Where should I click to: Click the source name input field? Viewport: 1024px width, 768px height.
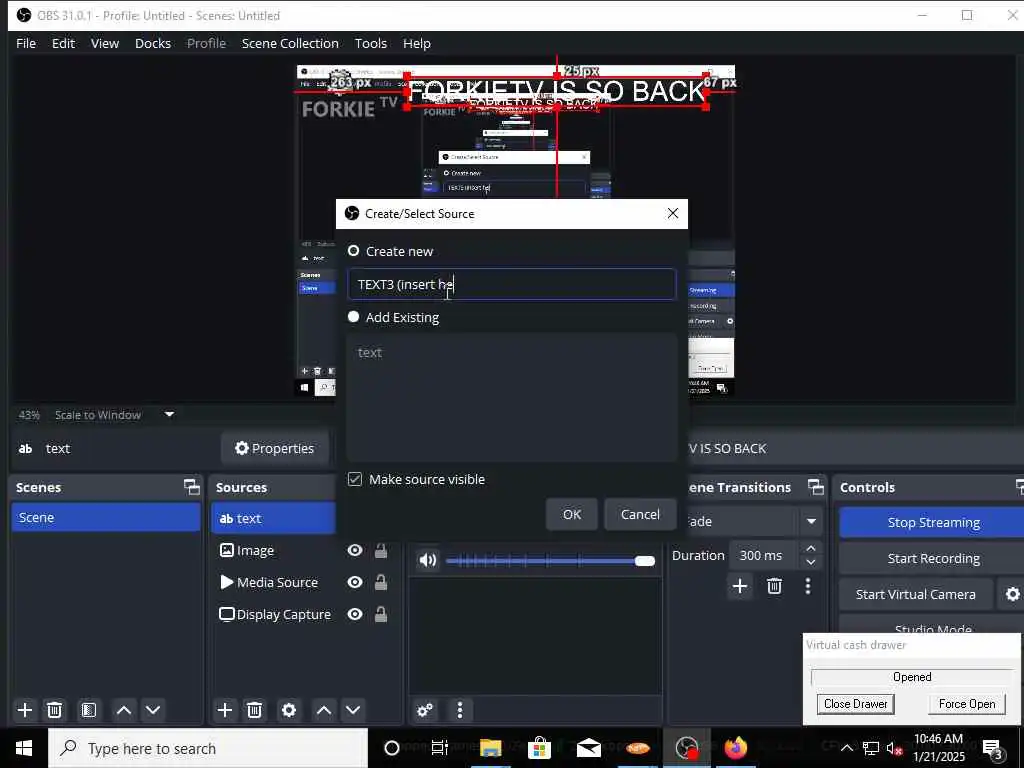(x=512, y=284)
